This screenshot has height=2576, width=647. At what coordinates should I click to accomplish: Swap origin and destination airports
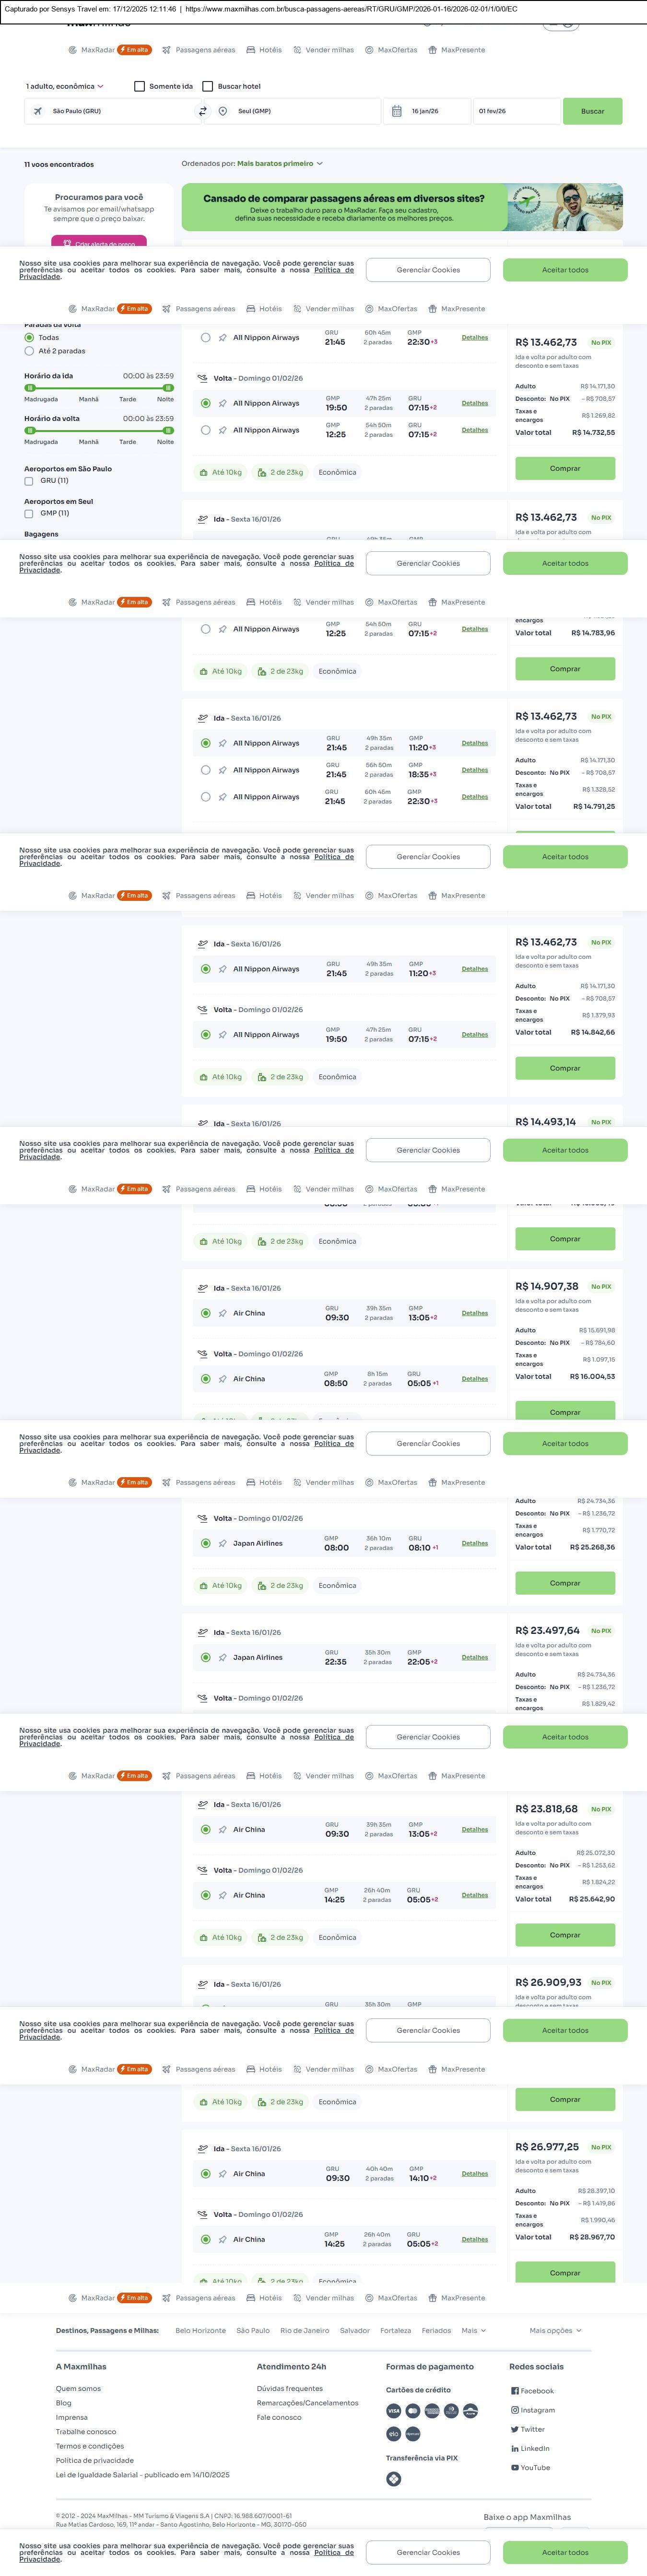[202, 111]
